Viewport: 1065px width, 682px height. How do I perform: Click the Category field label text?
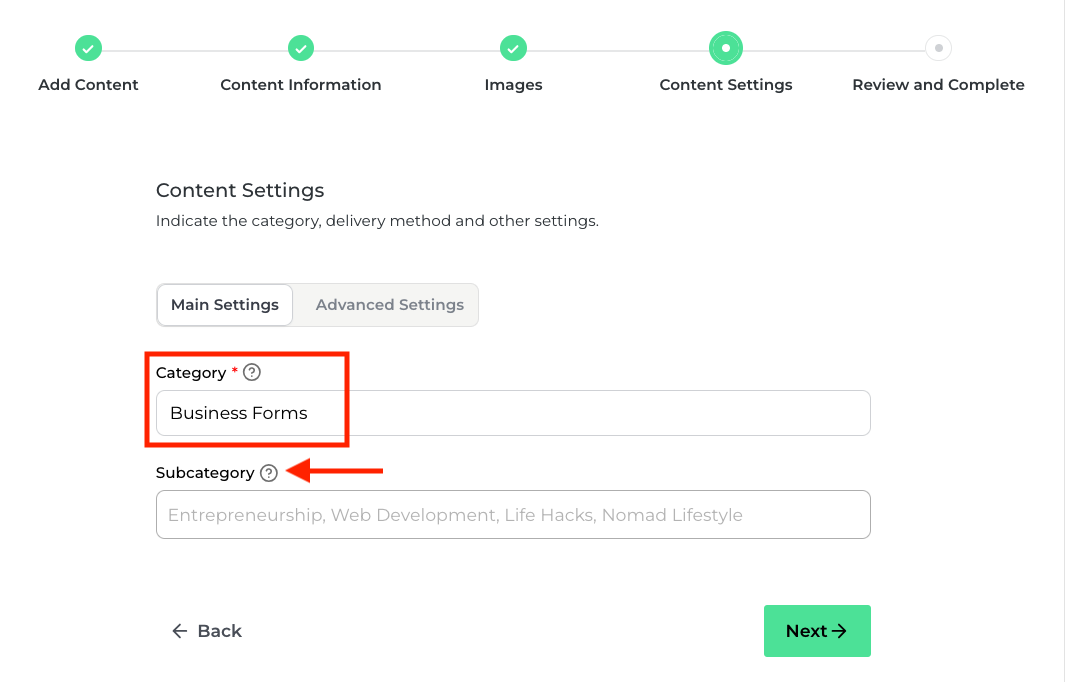[191, 373]
